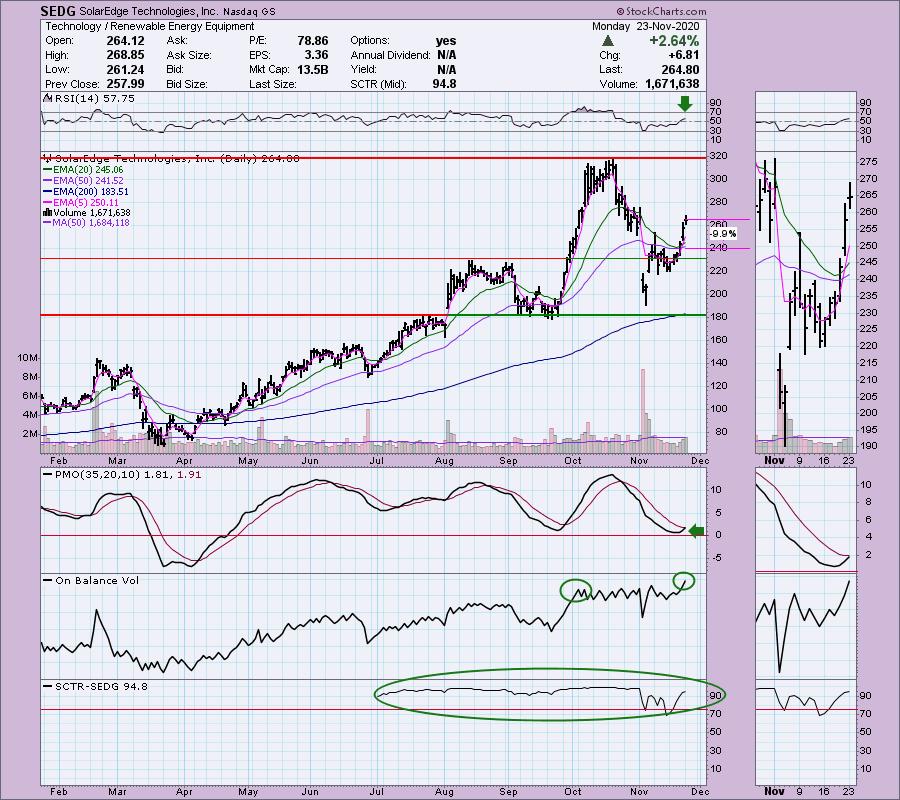The image size is (900, 800).
Task: Select the Chg value +6.81
Action: [683, 55]
